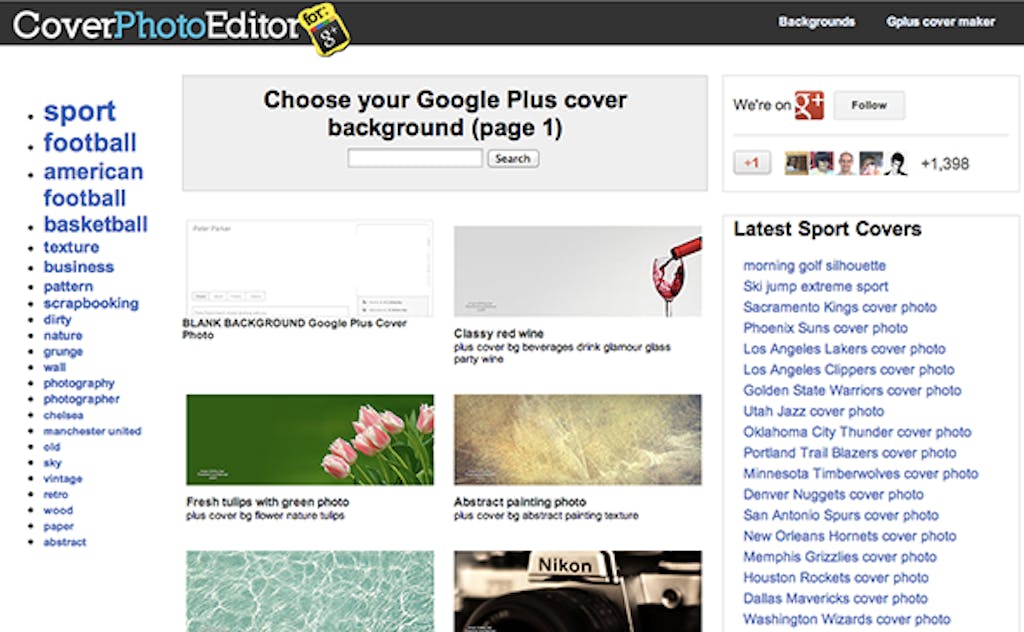1024x632 pixels.
Task: Open the Gplus cover maker page
Action: click(940, 21)
